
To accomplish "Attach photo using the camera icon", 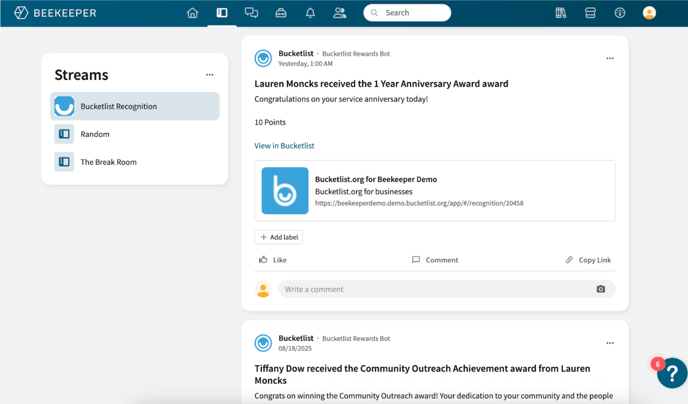I will click(601, 289).
